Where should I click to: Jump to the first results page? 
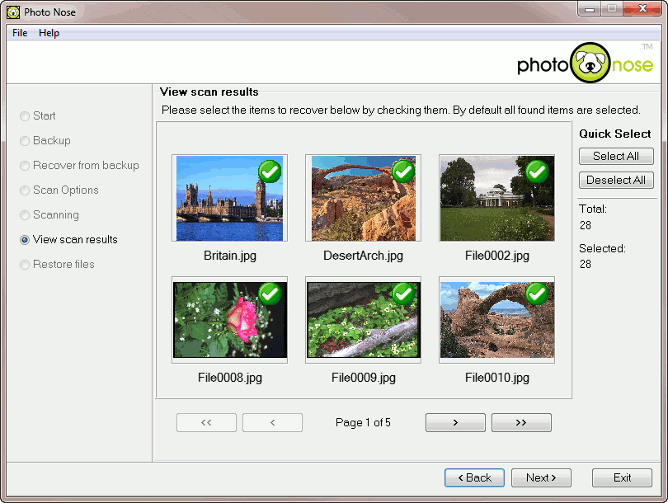206,423
